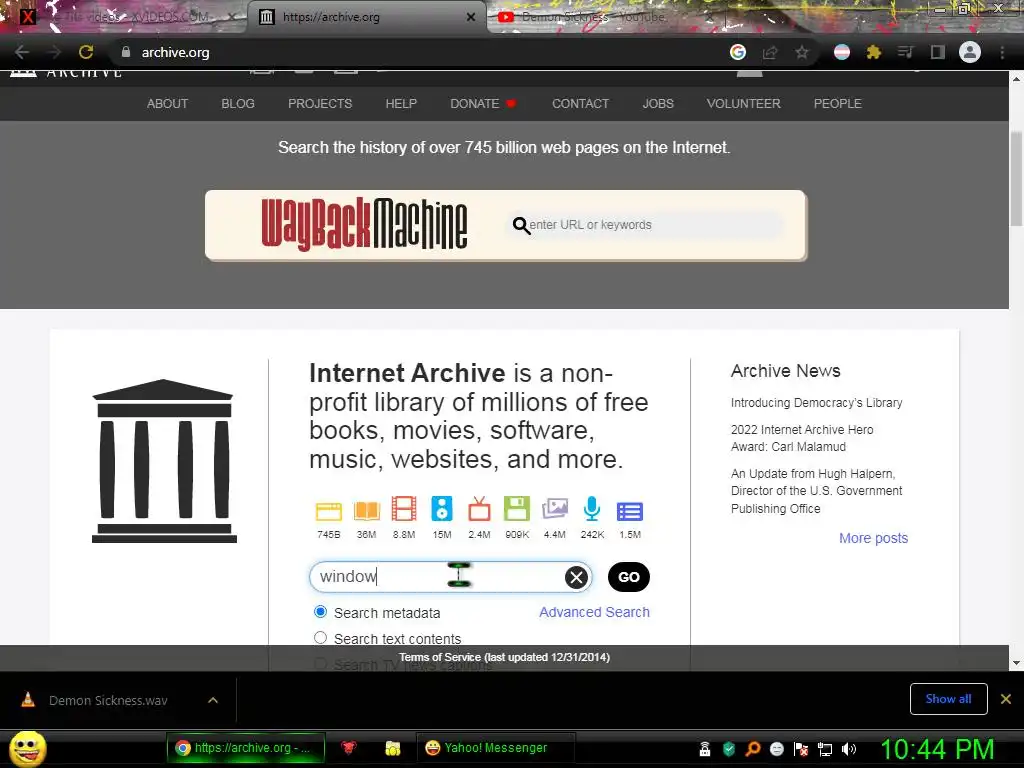Open the BLOG menu item
The width and height of the screenshot is (1024, 768).
(x=238, y=104)
